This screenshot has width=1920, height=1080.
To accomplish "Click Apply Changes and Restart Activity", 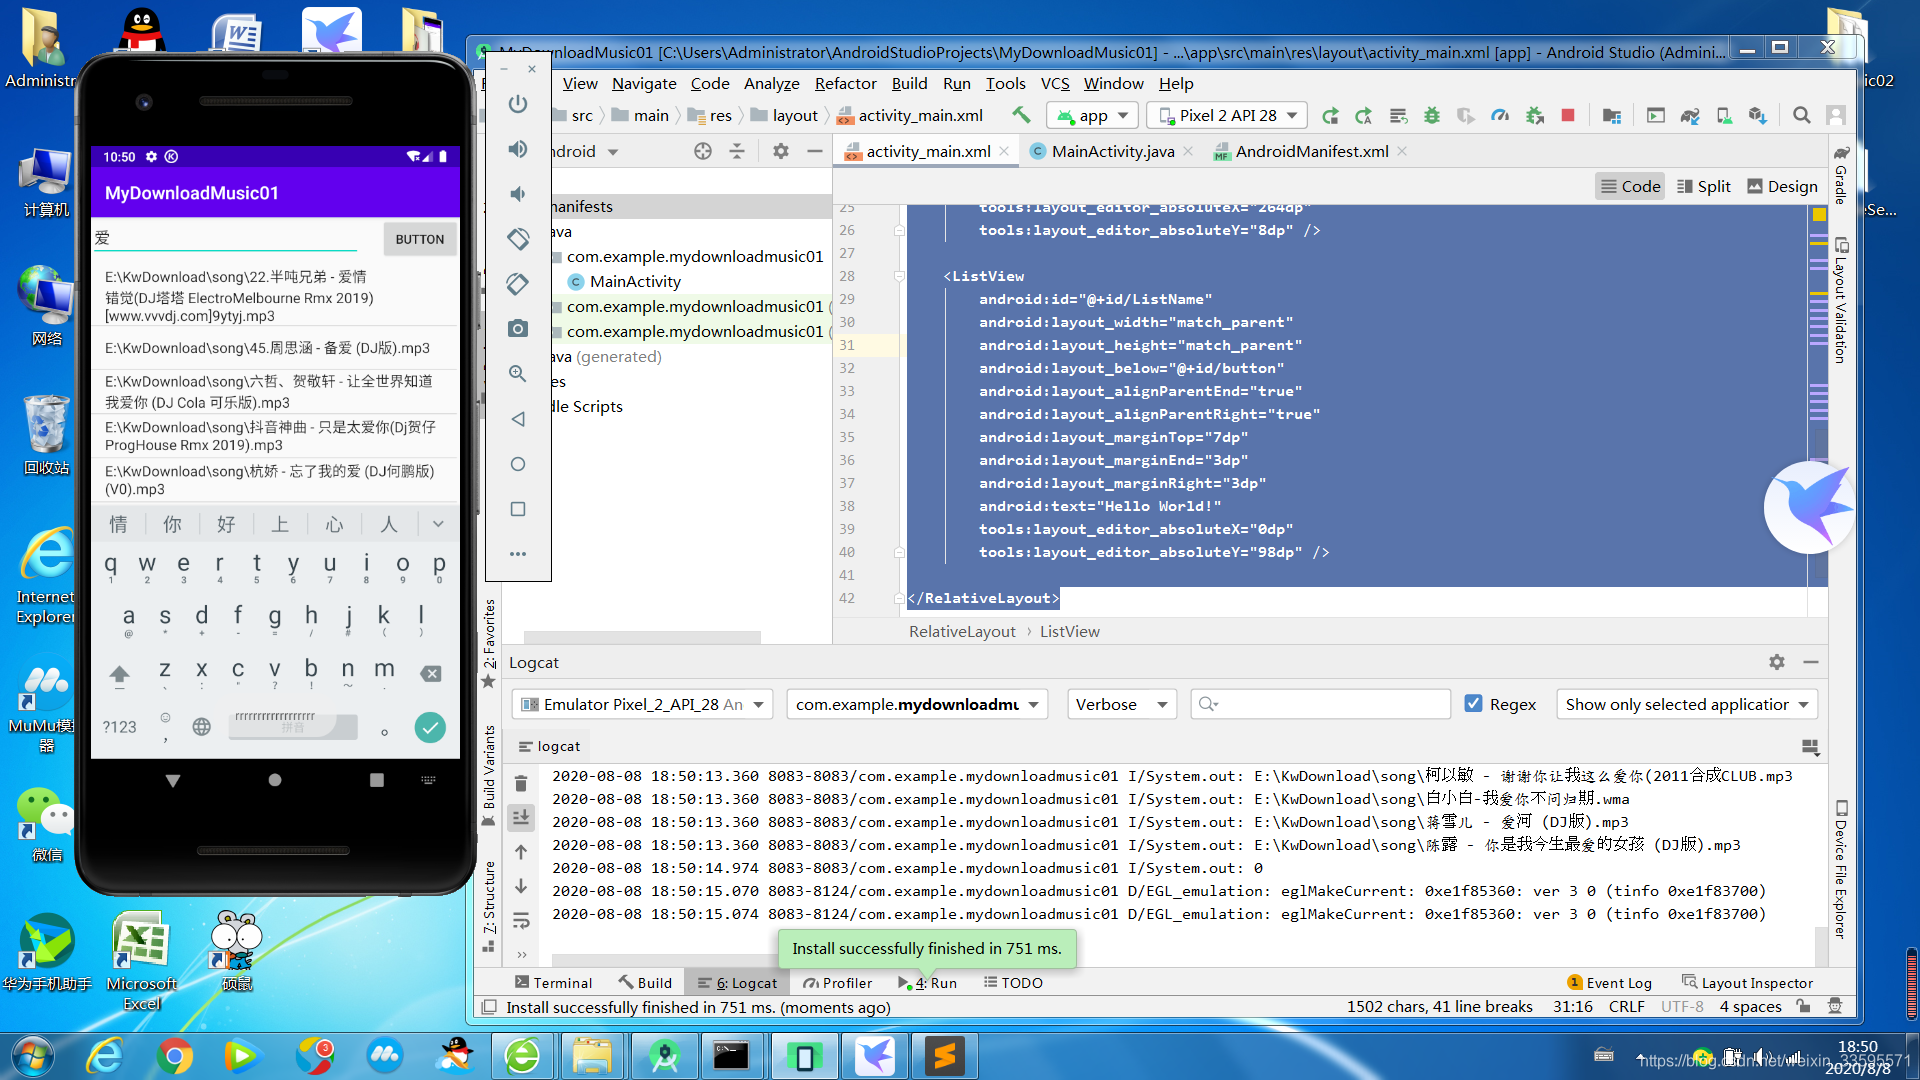I will click(x=1363, y=116).
